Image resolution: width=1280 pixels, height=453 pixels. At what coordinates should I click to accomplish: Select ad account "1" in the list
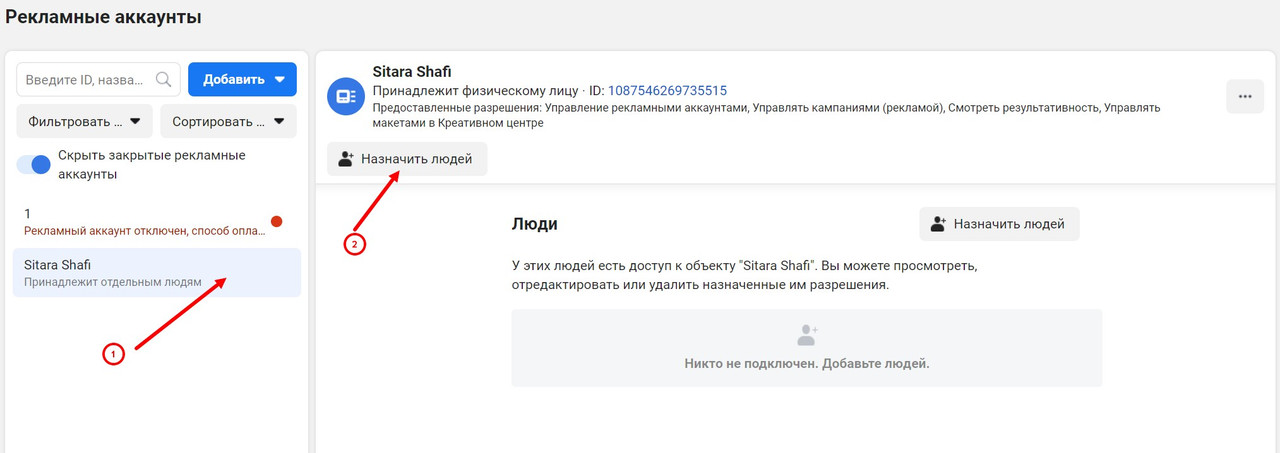pos(158,222)
